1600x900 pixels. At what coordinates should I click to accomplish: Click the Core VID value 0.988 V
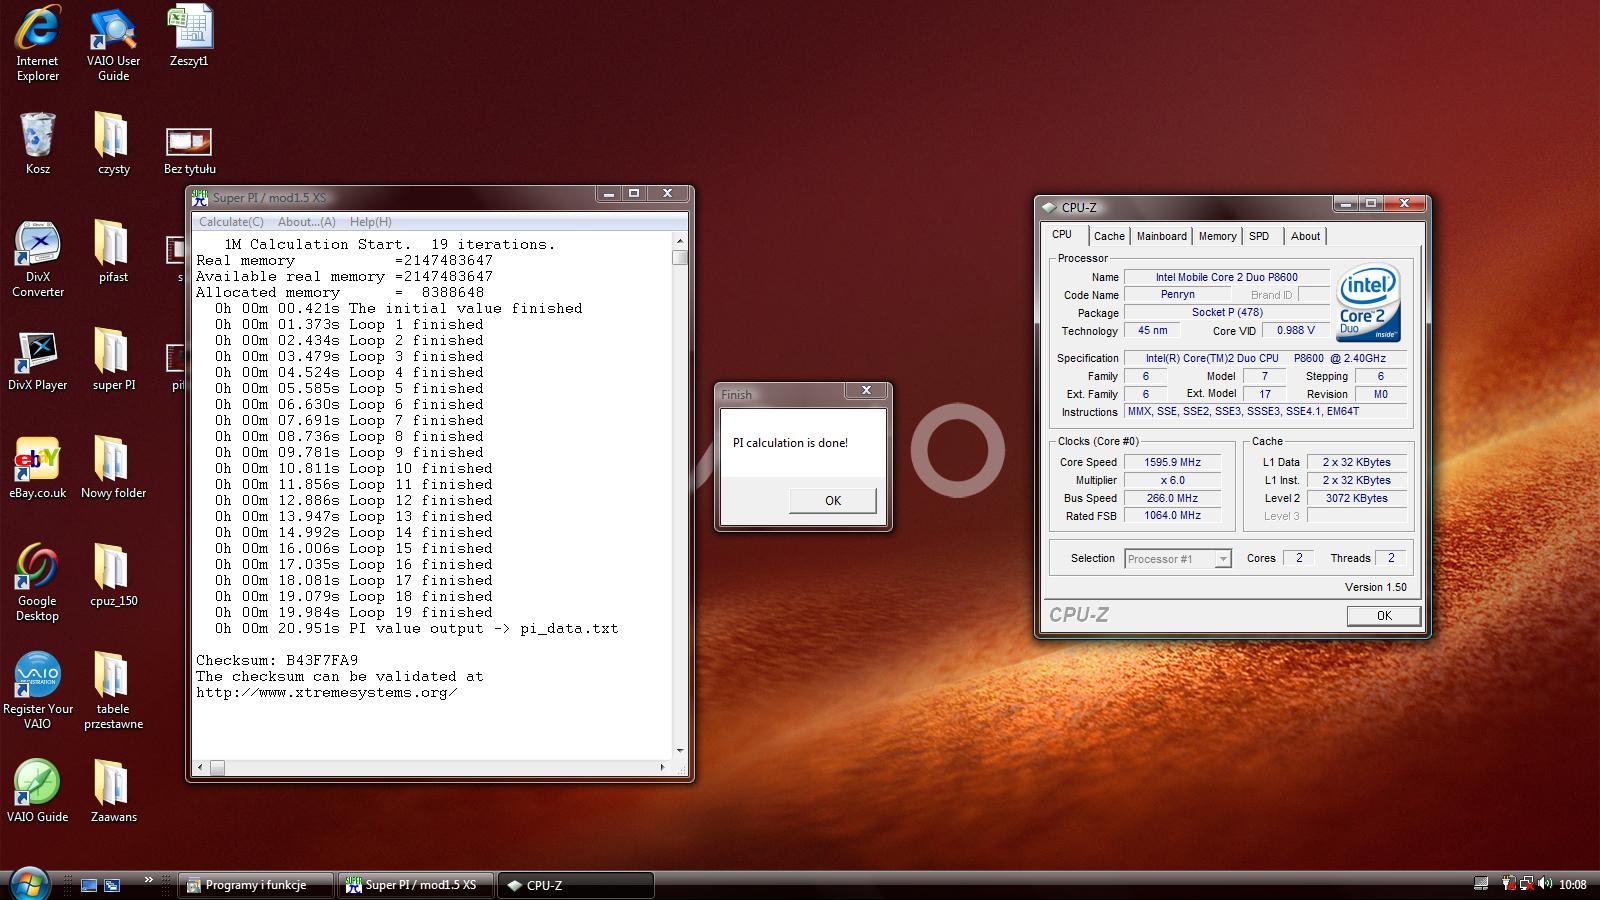click(1296, 331)
